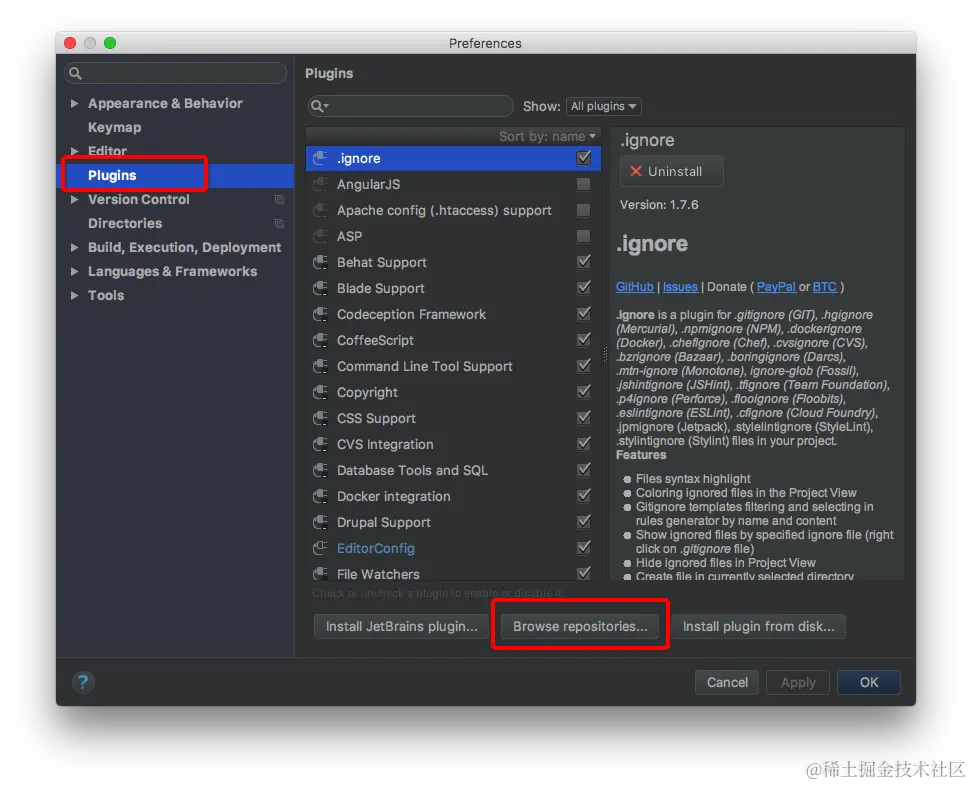
Task: Open the Issues link
Action: click(680, 287)
